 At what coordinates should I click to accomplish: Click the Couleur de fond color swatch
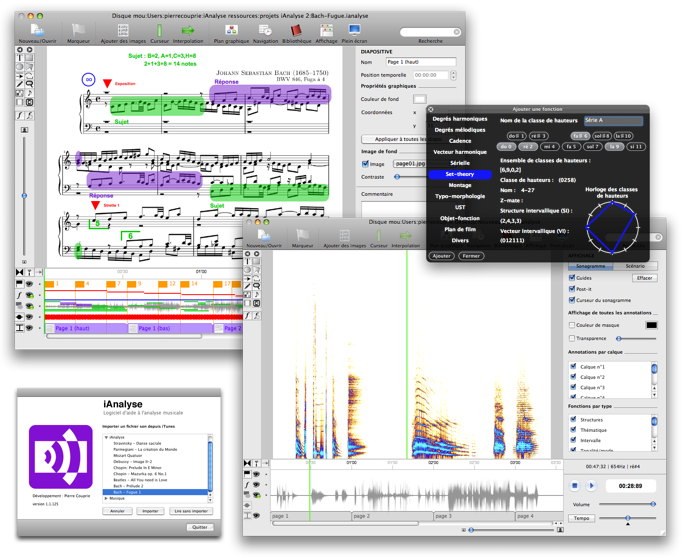point(419,100)
